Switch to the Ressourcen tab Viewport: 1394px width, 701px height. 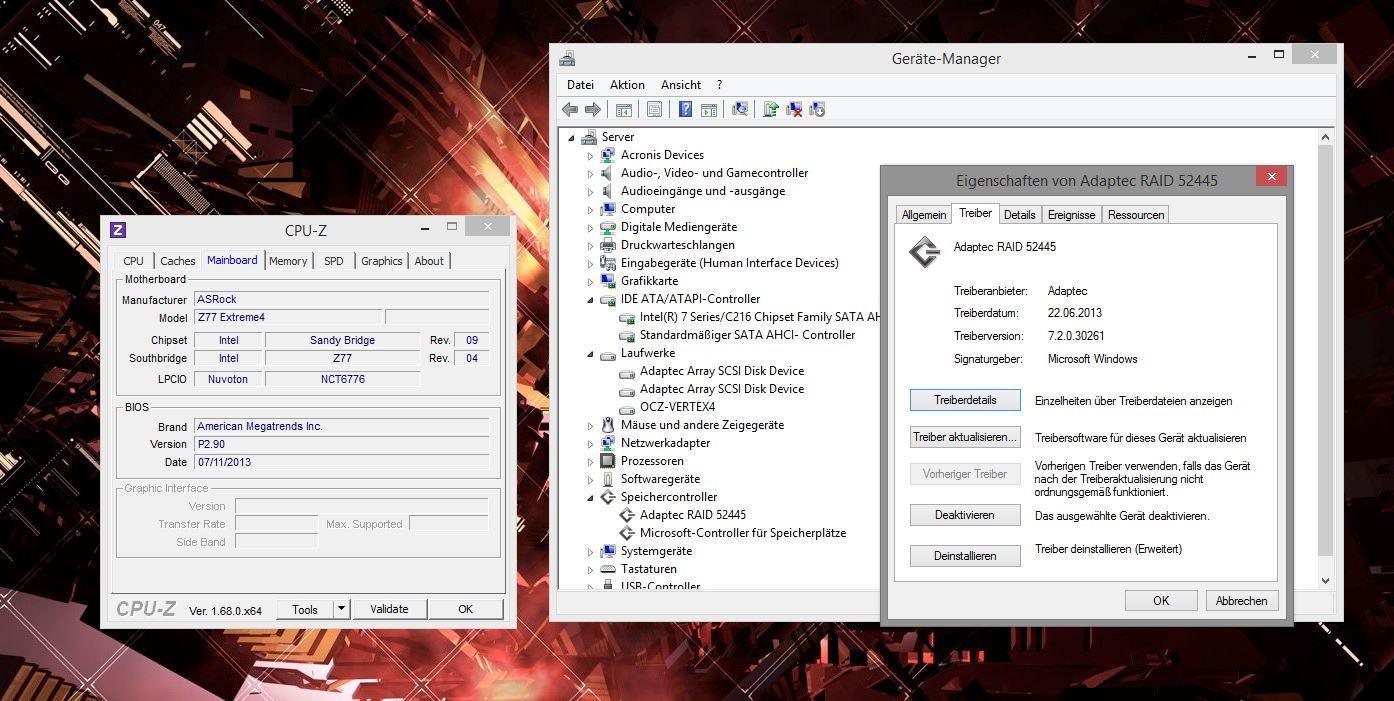1135,215
